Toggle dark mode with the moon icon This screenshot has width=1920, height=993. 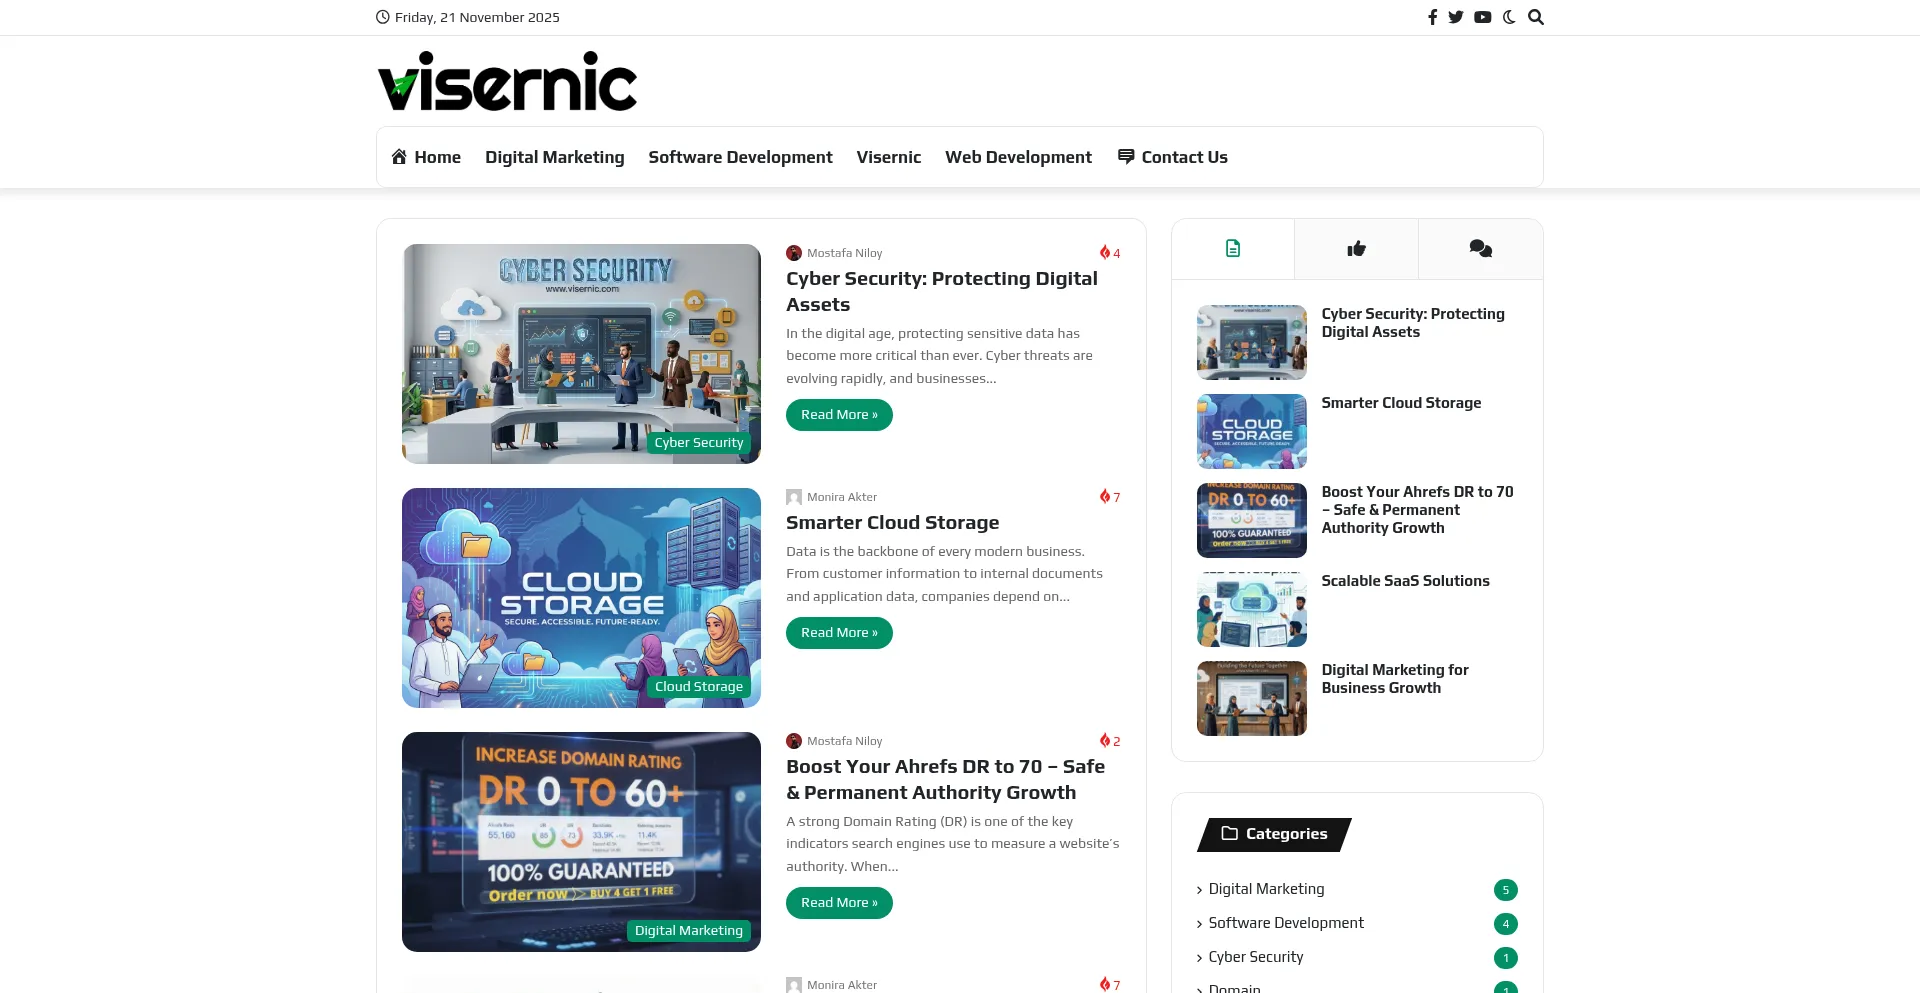(x=1509, y=17)
